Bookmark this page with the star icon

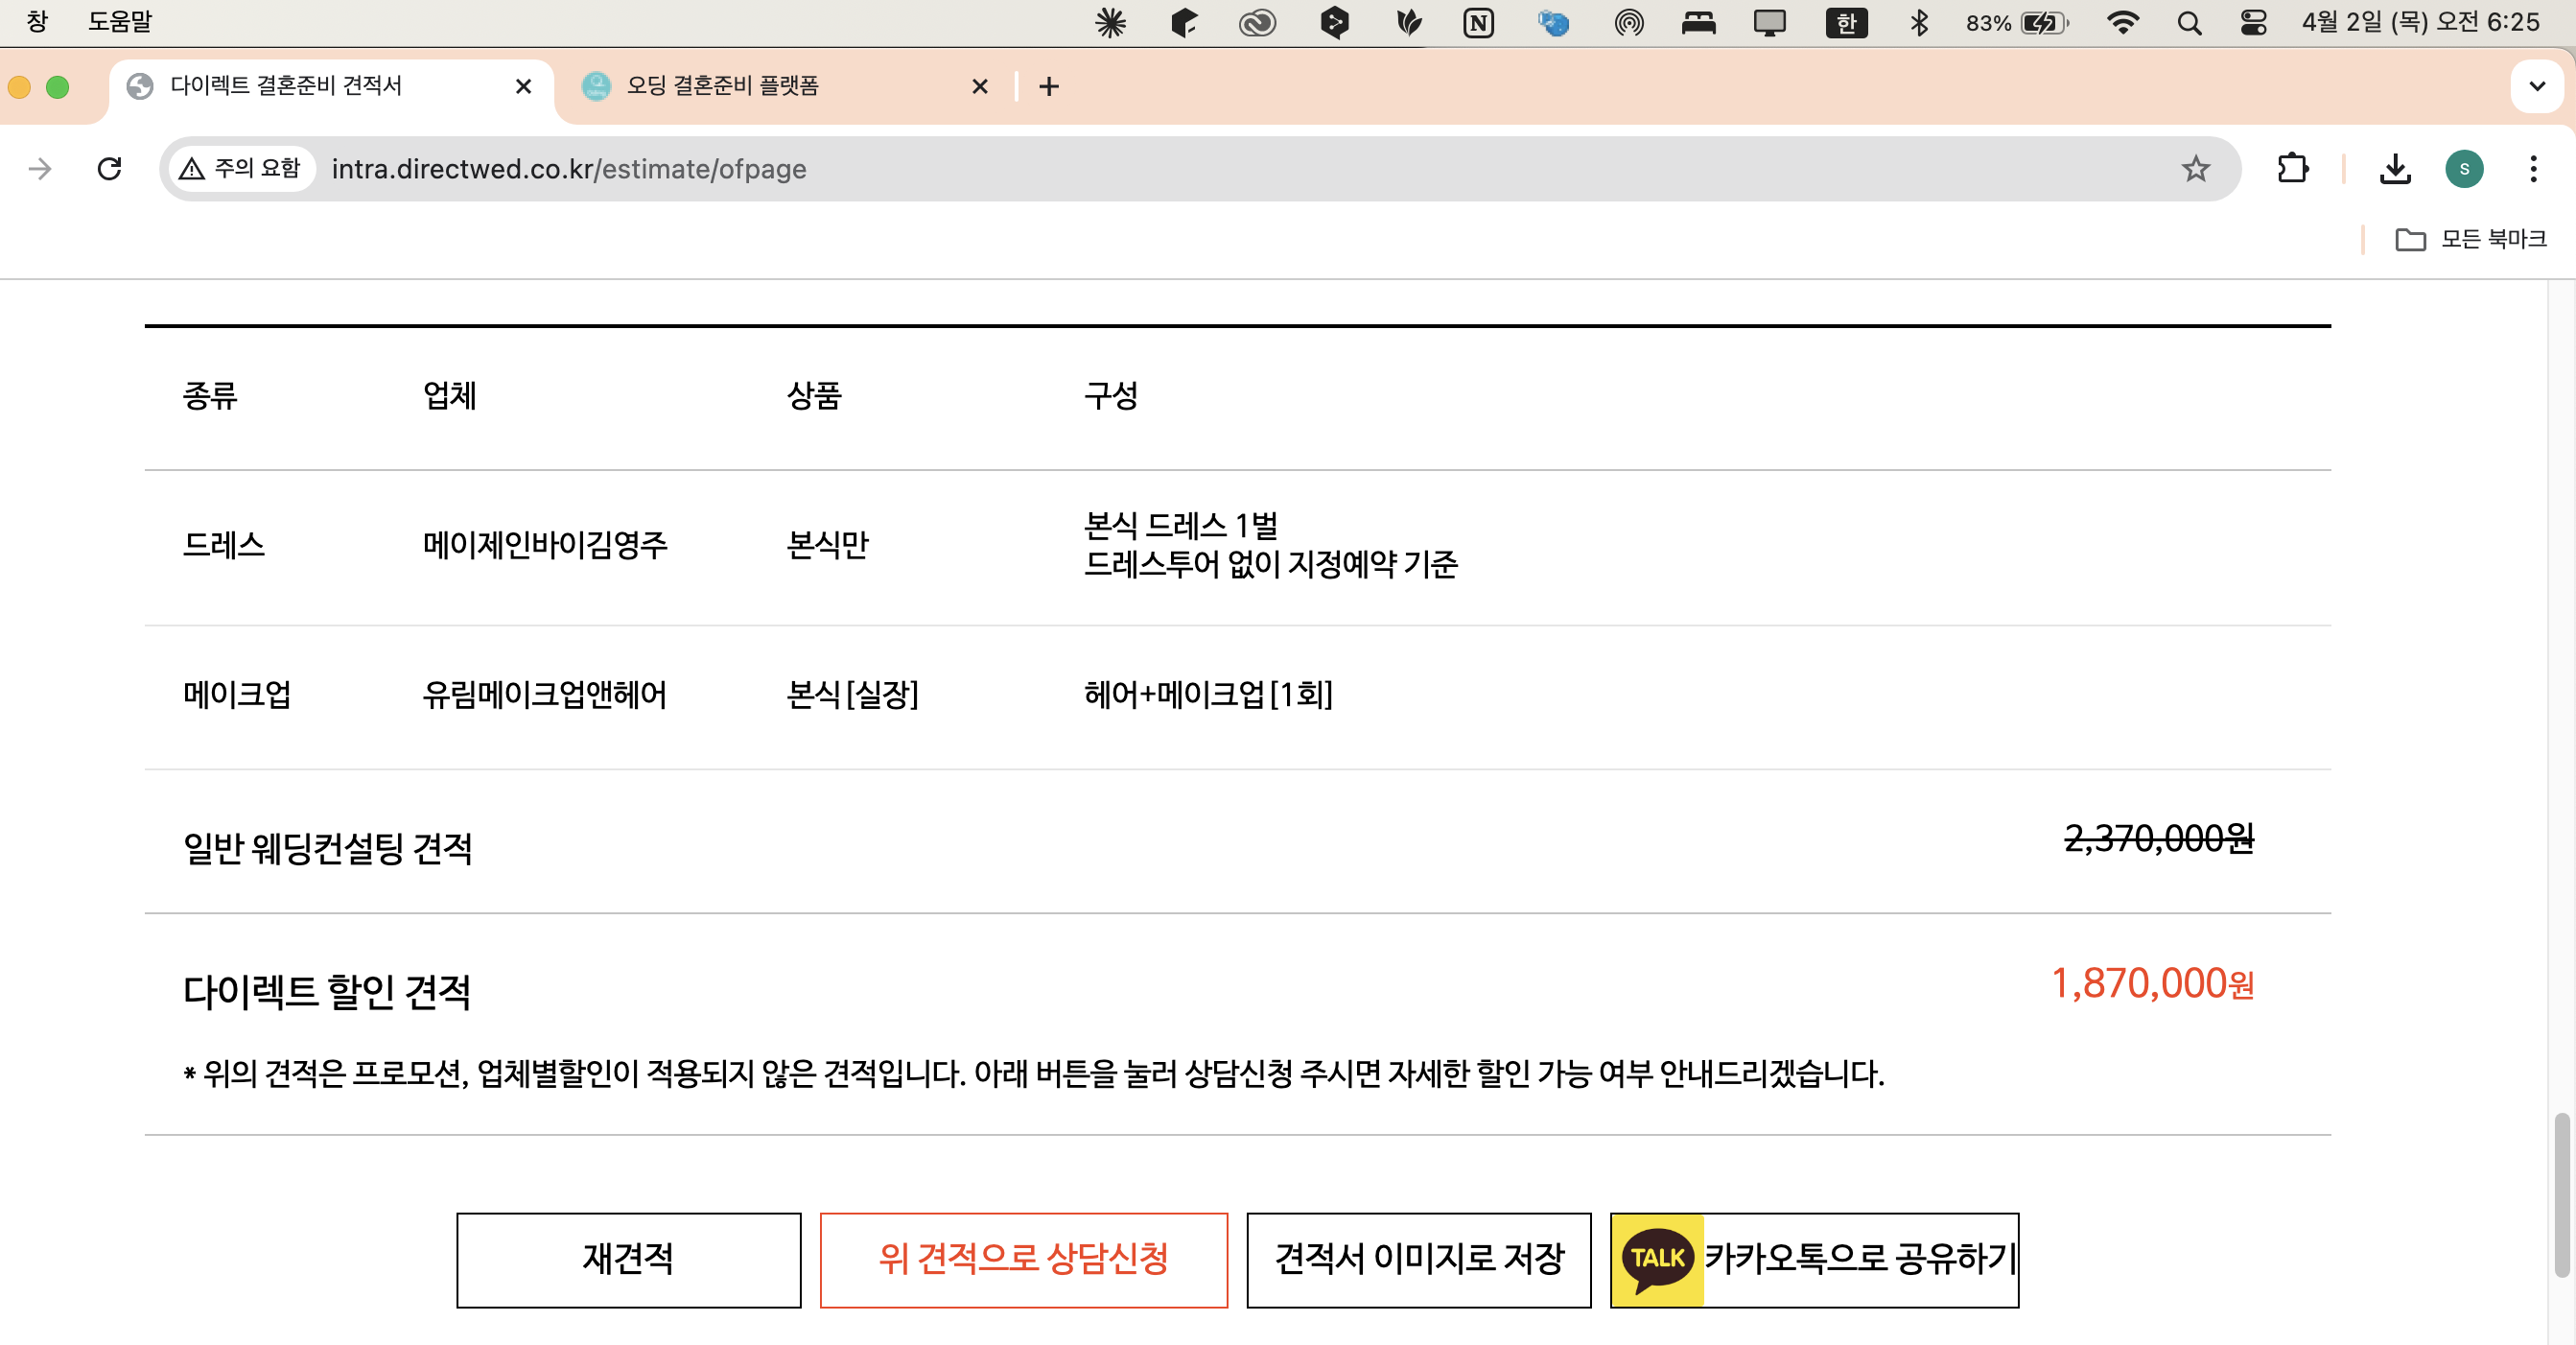tap(2196, 168)
